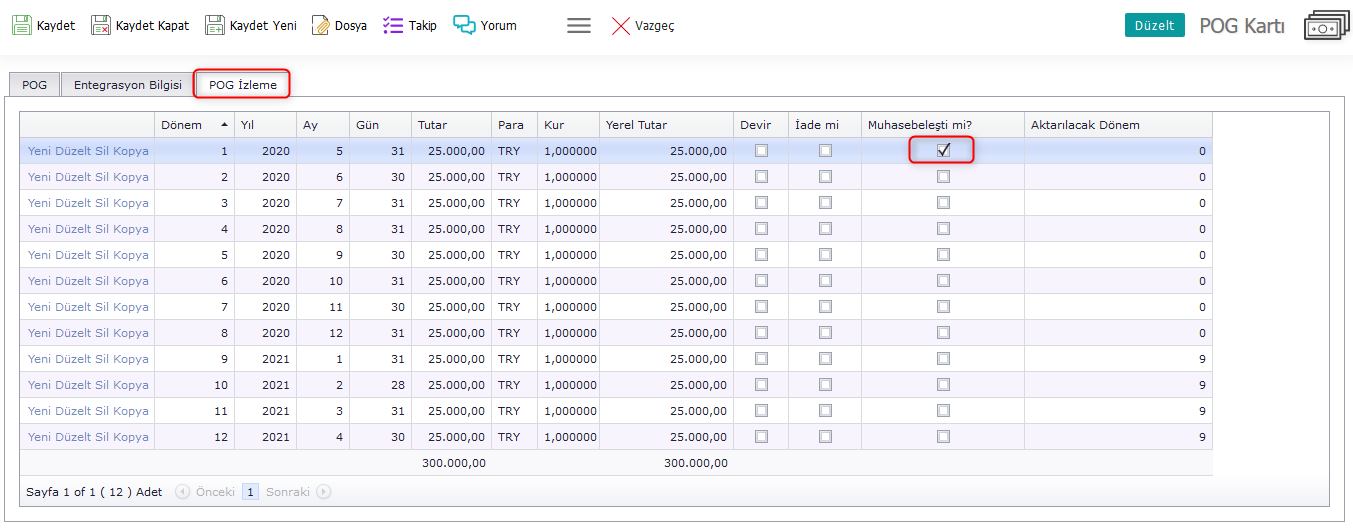This screenshot has height=530, width=1353.
Task: Open the Yorum comments icon
Action: 464,25
